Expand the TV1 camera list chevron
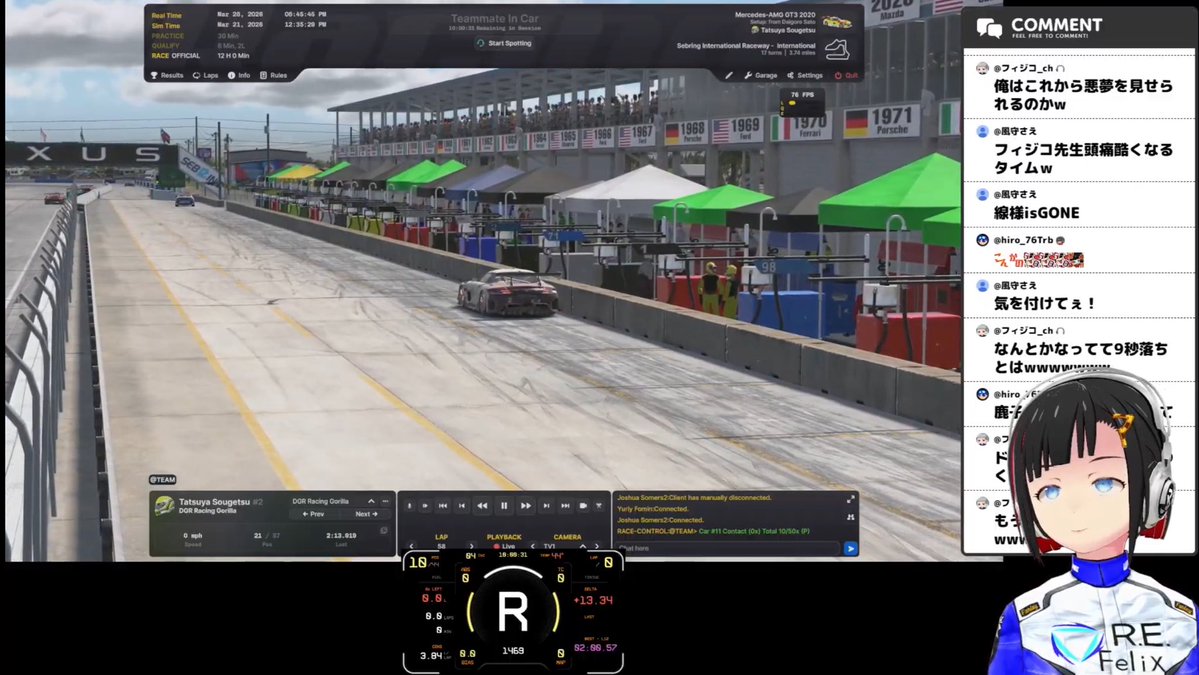 coord(583,547)
